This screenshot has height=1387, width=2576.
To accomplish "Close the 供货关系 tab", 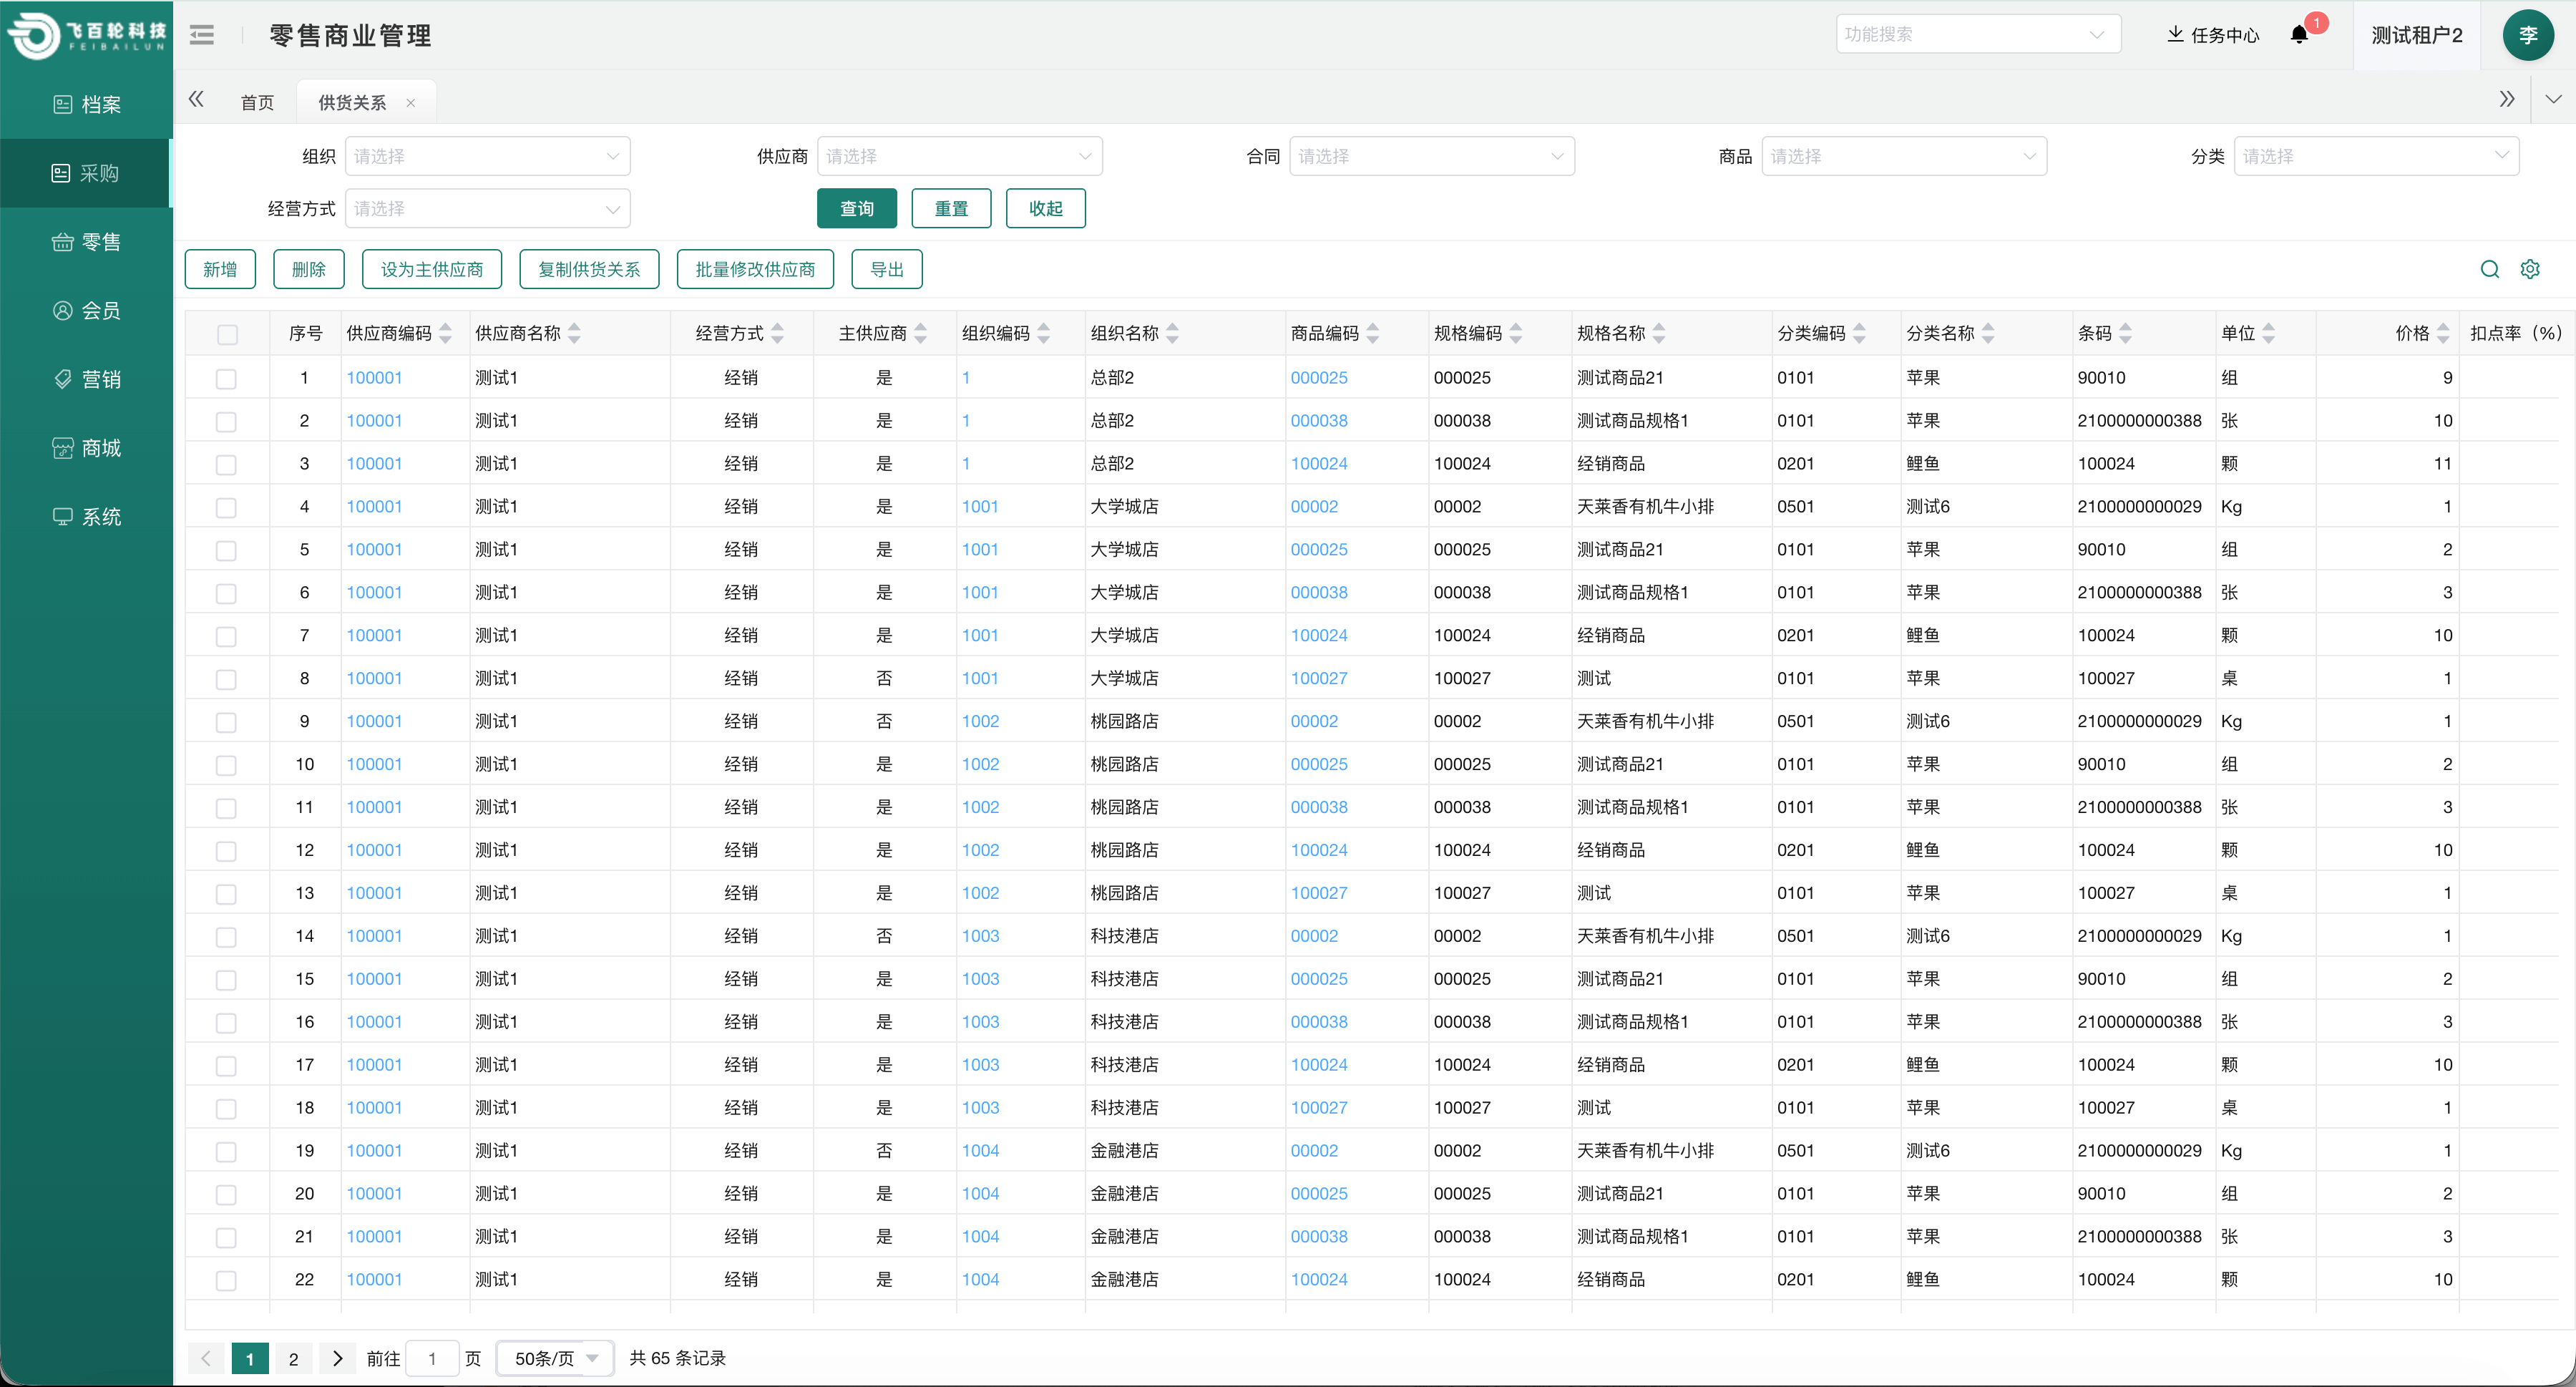I will [411, 103].
